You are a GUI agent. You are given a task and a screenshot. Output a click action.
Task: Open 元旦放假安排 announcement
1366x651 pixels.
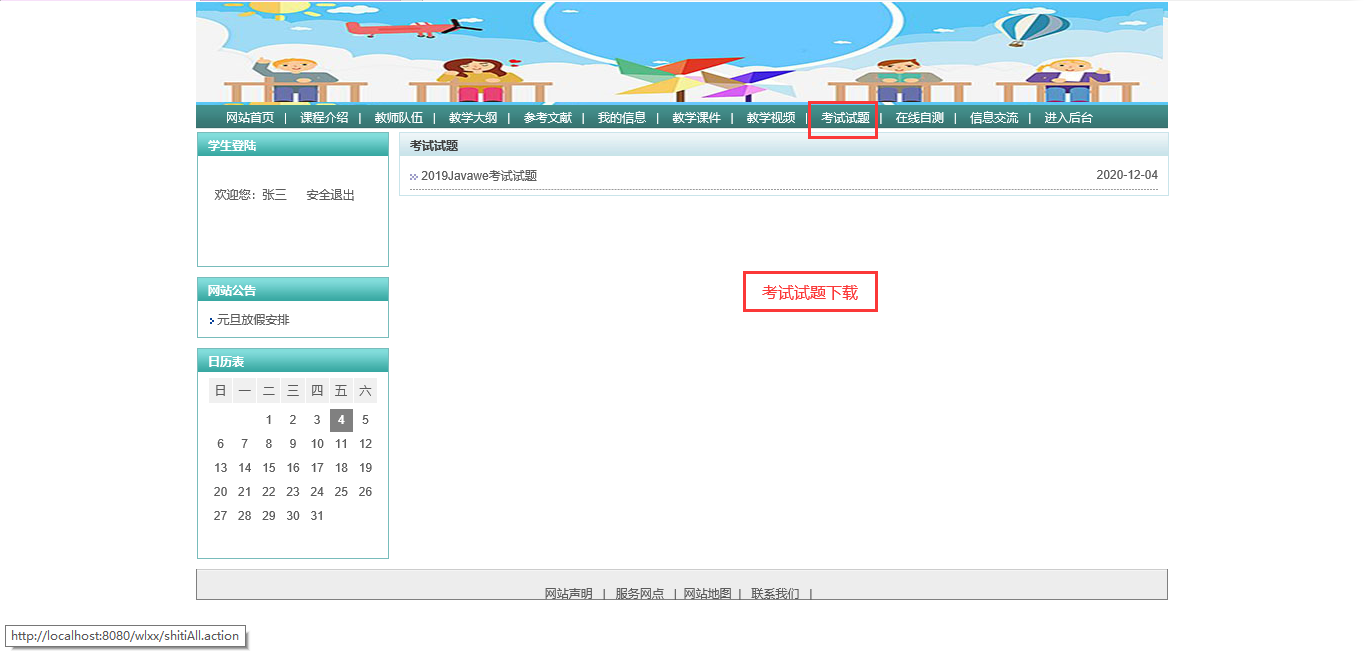pos(253,320)
